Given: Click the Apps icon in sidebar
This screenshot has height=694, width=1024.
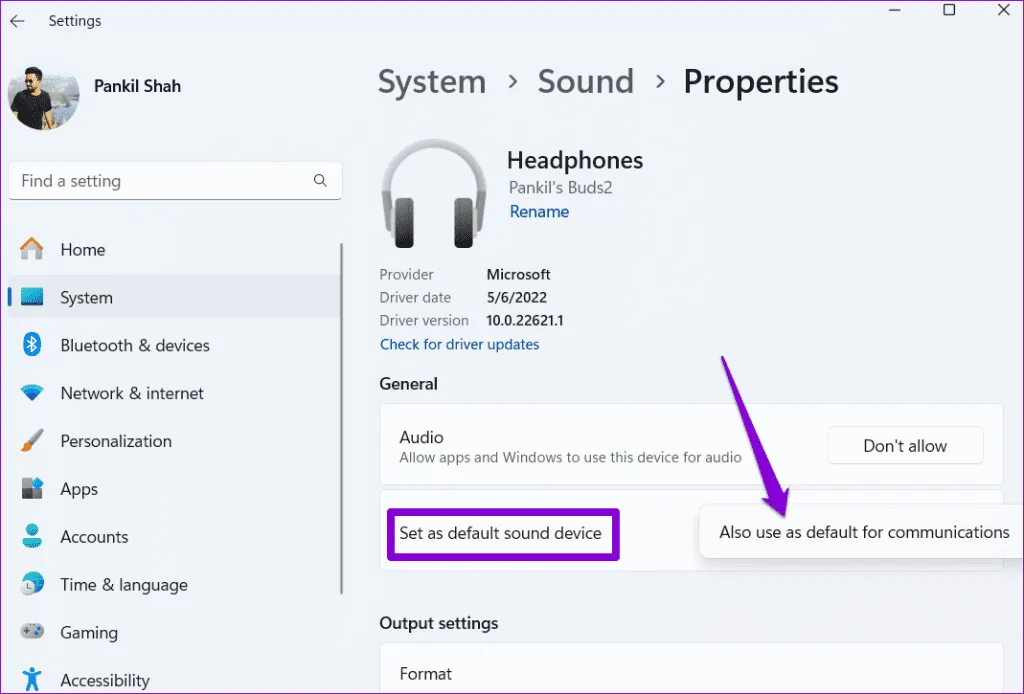Looking at the screenshot, I should point(32,489).
